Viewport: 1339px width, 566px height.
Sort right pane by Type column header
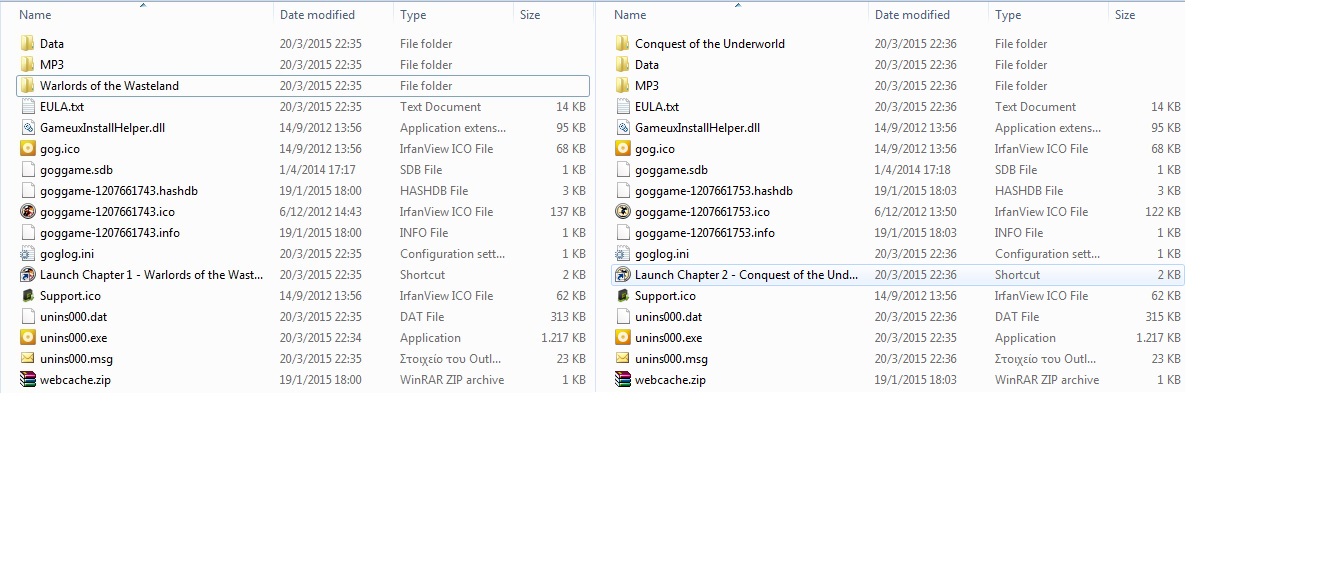[1008, 15]
